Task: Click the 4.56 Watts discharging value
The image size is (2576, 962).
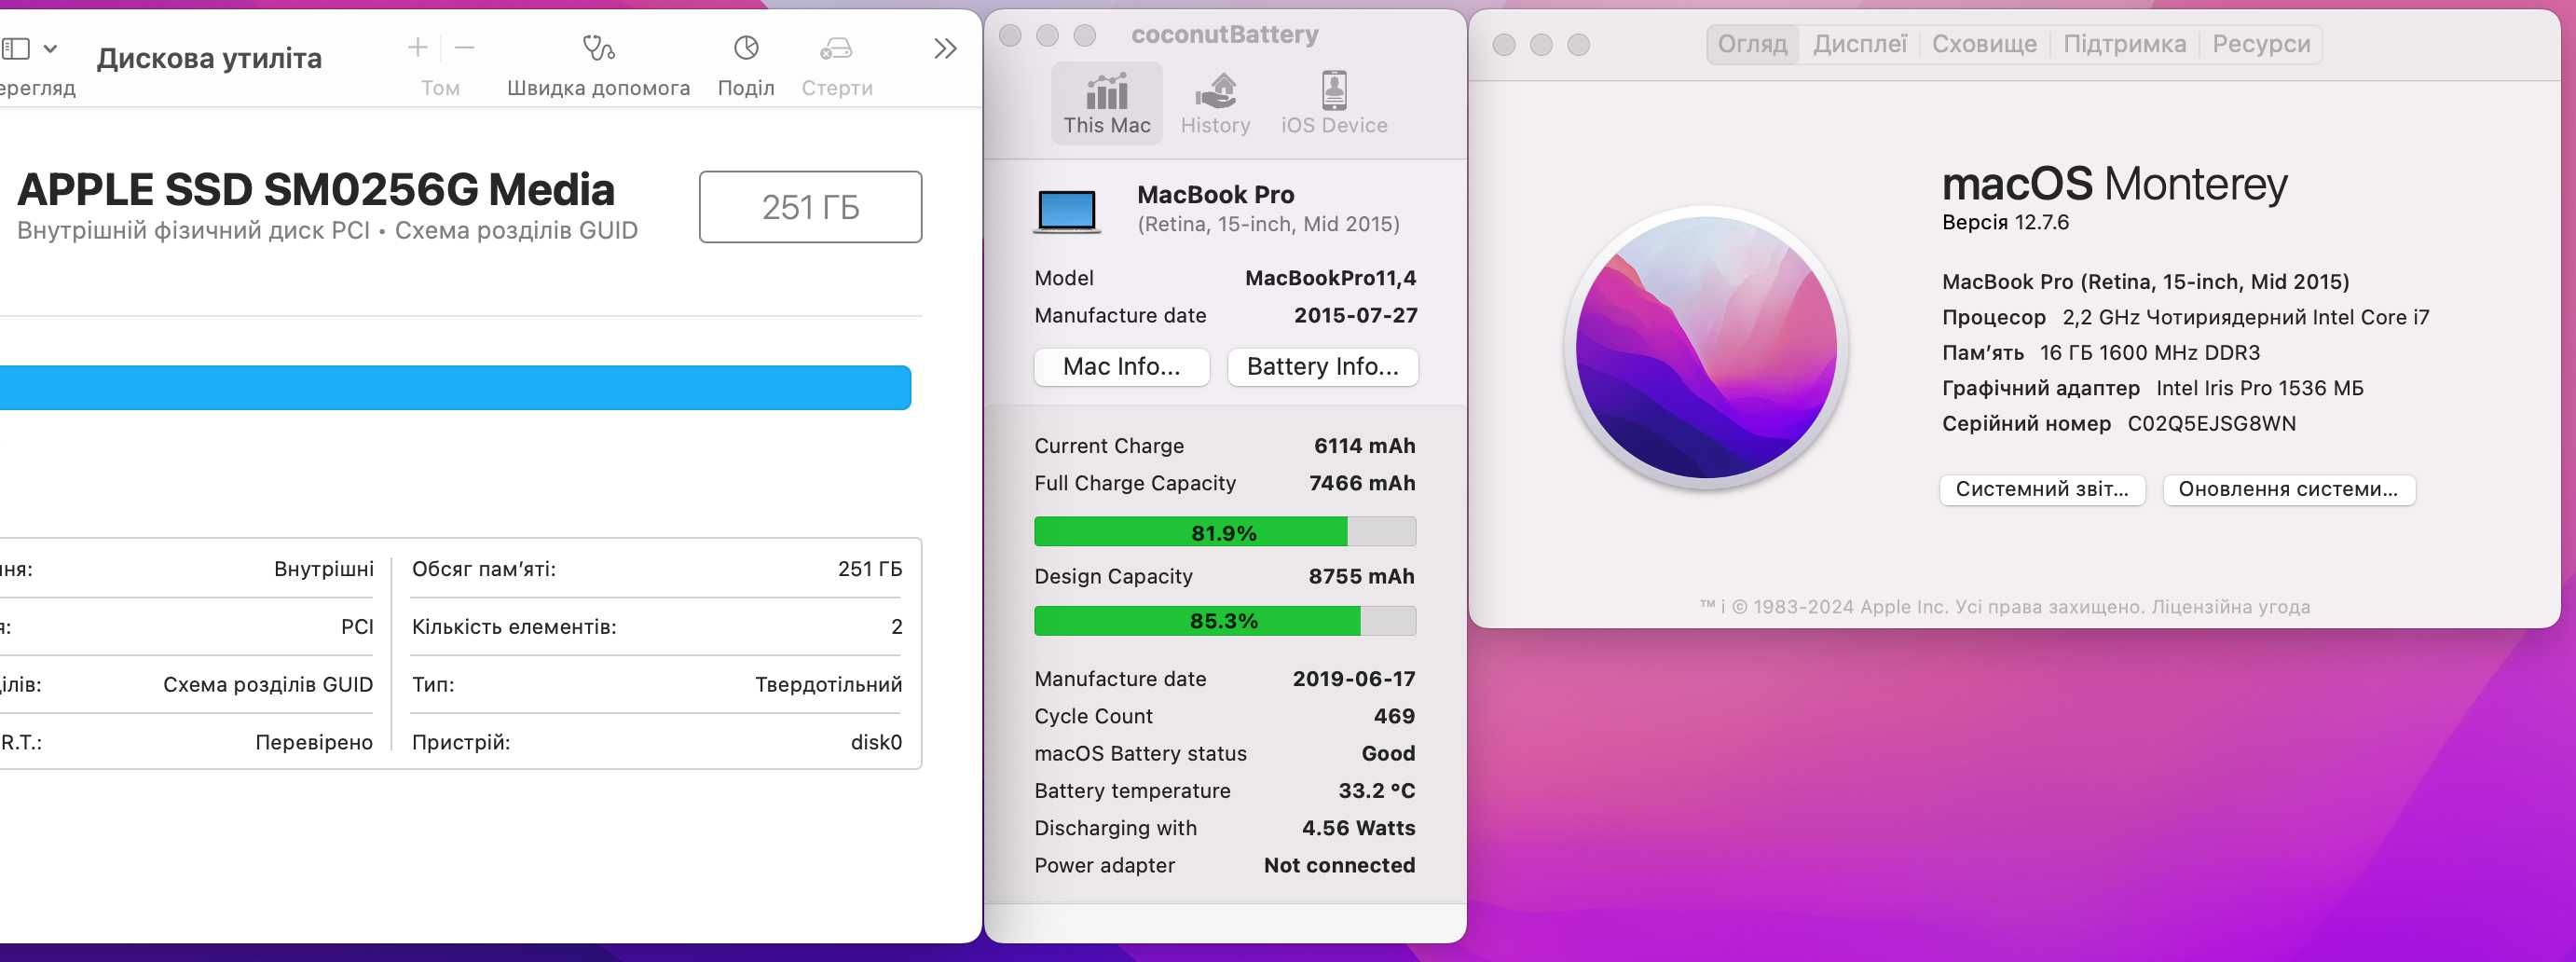Action: pos(1358,829)
